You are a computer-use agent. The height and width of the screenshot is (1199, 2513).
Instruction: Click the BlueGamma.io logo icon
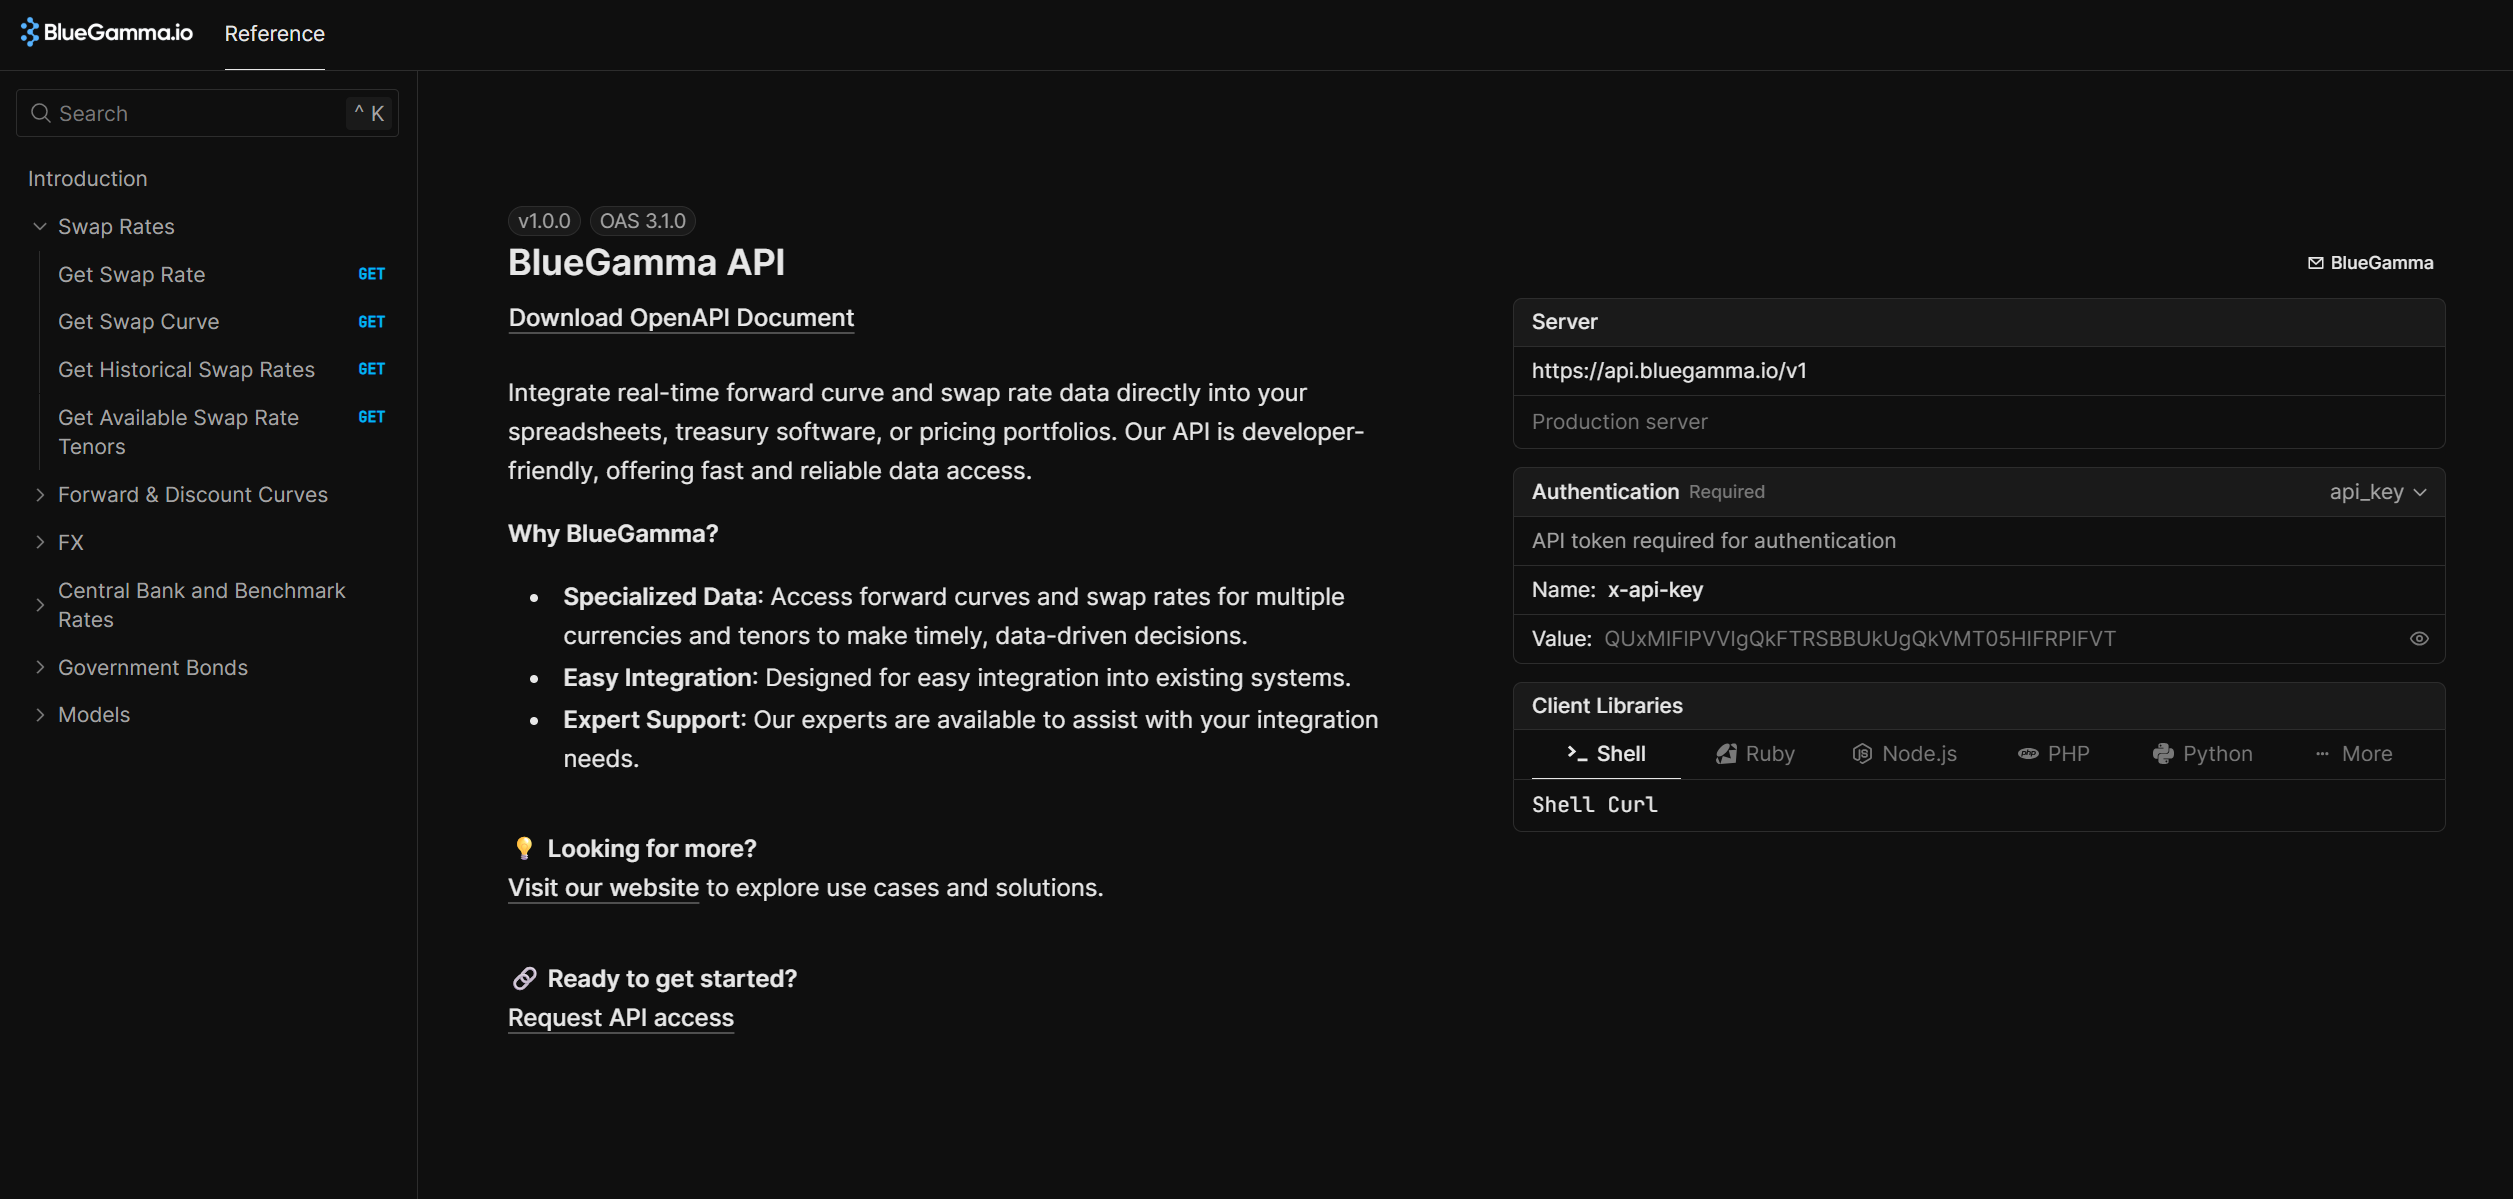coord(30,32)
